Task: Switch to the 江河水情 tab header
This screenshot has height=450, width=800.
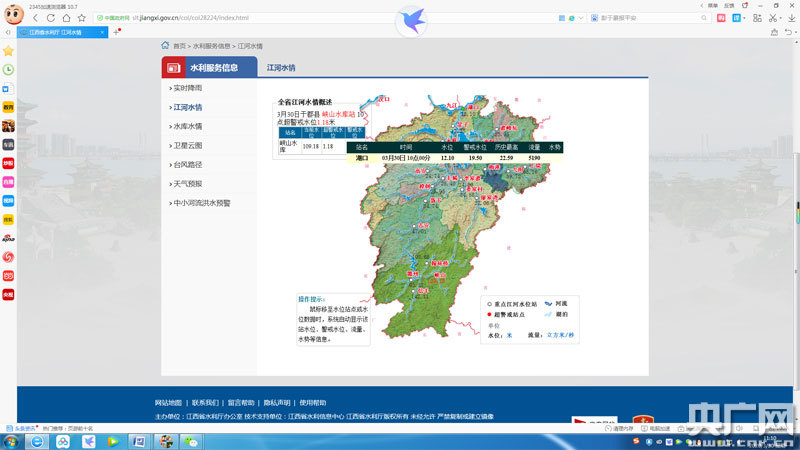Action: pyautogui.click(x=281, y=68)
